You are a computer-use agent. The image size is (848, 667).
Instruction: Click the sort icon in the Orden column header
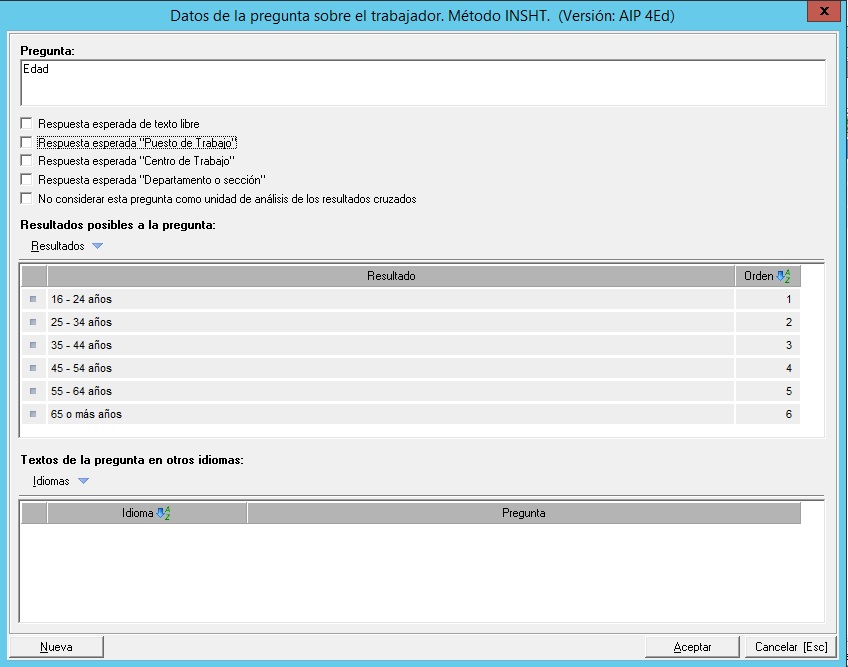point(783,276)
